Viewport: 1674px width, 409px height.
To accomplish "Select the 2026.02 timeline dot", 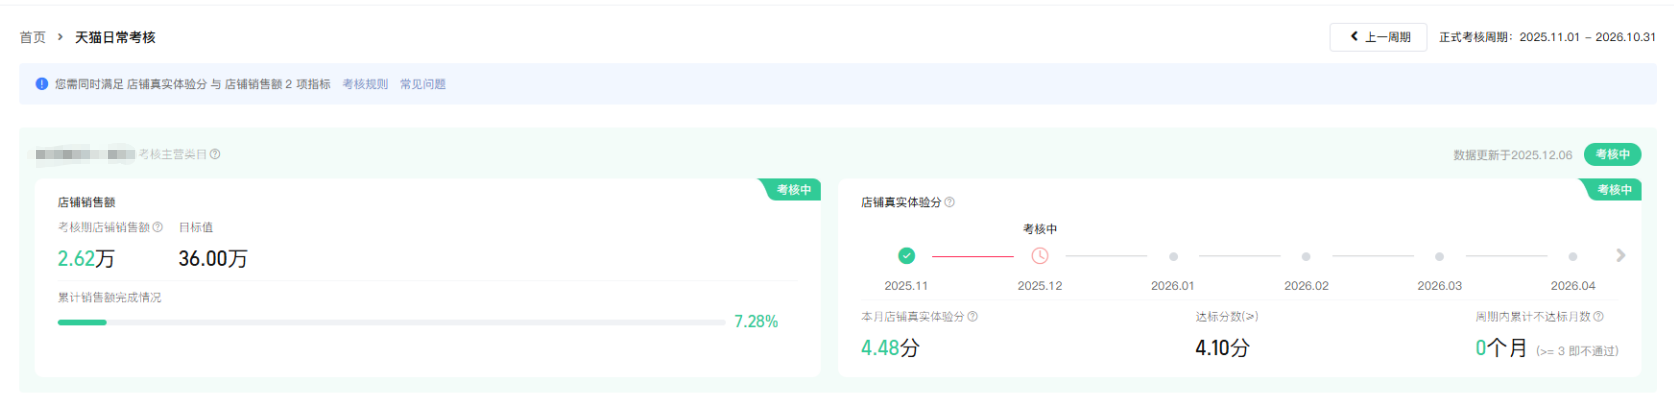I will pos(1306,257).
